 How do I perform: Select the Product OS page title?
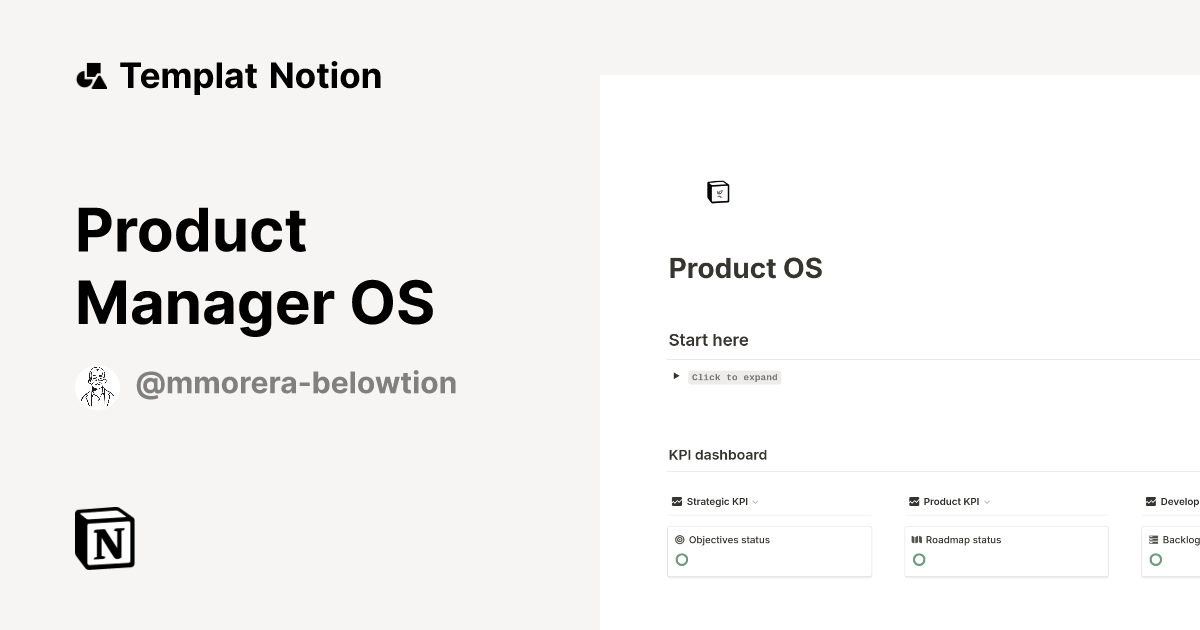pyautogui.click(x=745, y=268)
